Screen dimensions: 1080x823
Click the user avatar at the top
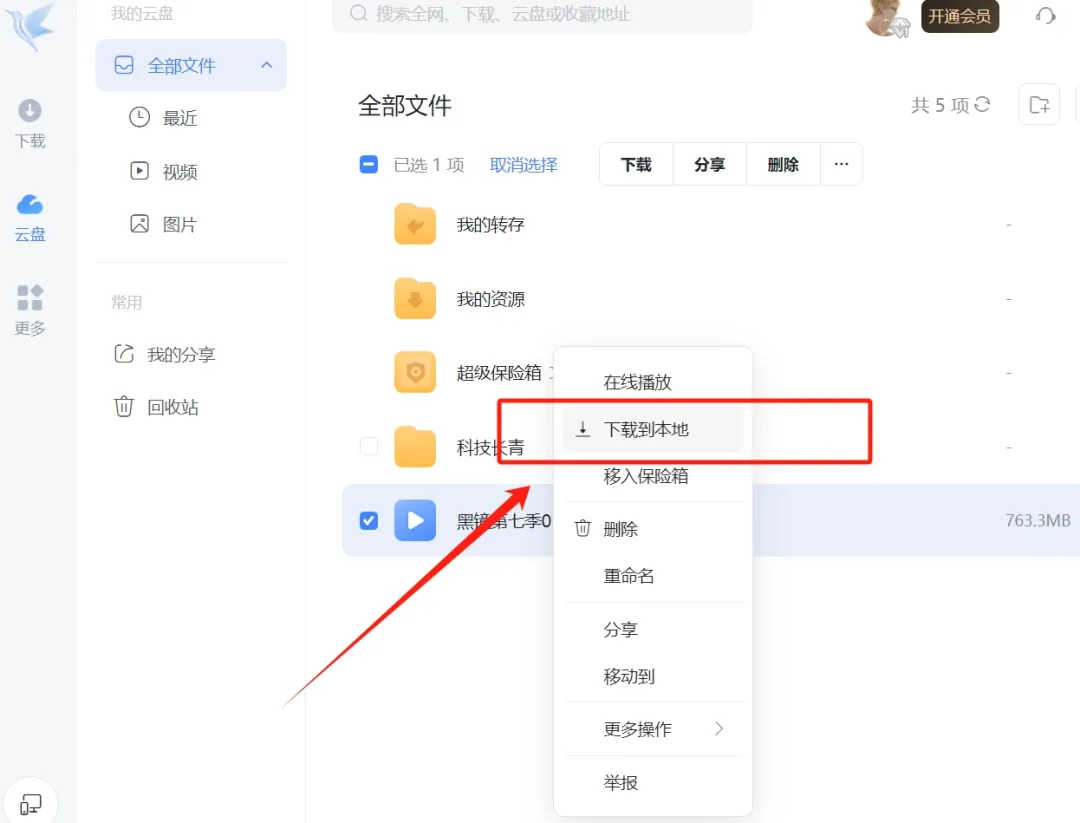[x=886, y=17]
